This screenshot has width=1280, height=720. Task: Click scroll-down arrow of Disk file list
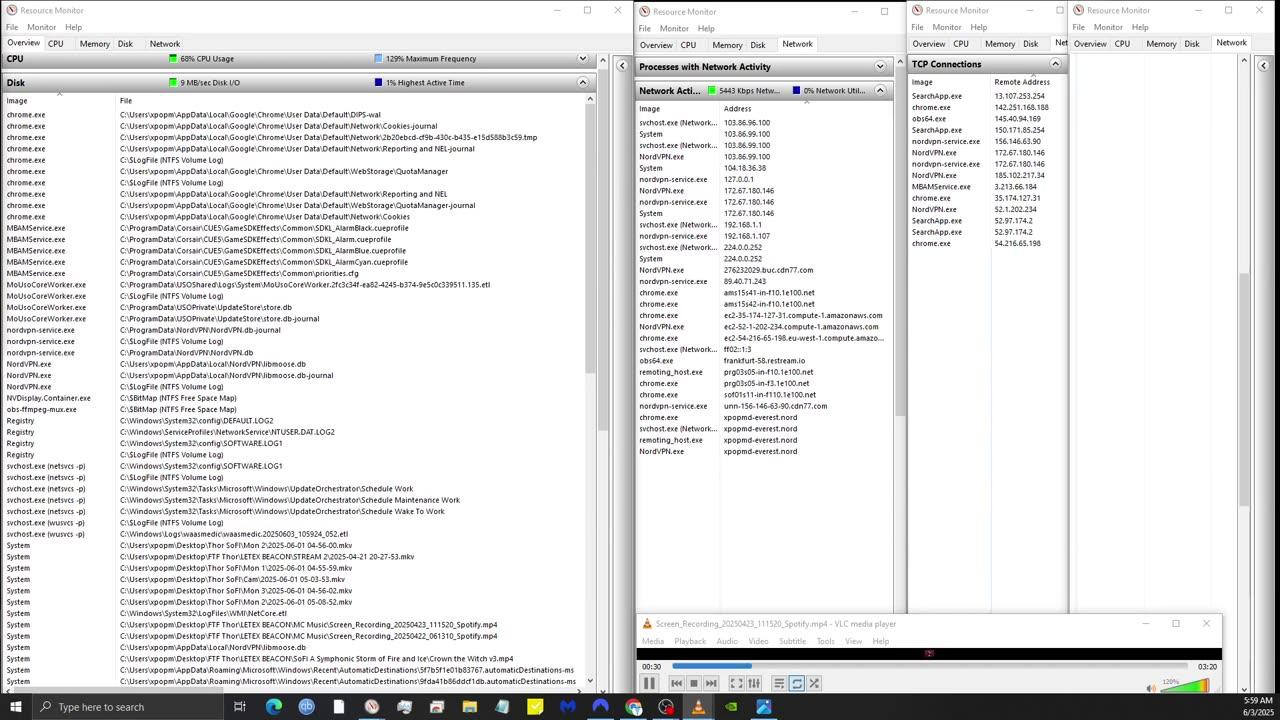pos(590,681)
